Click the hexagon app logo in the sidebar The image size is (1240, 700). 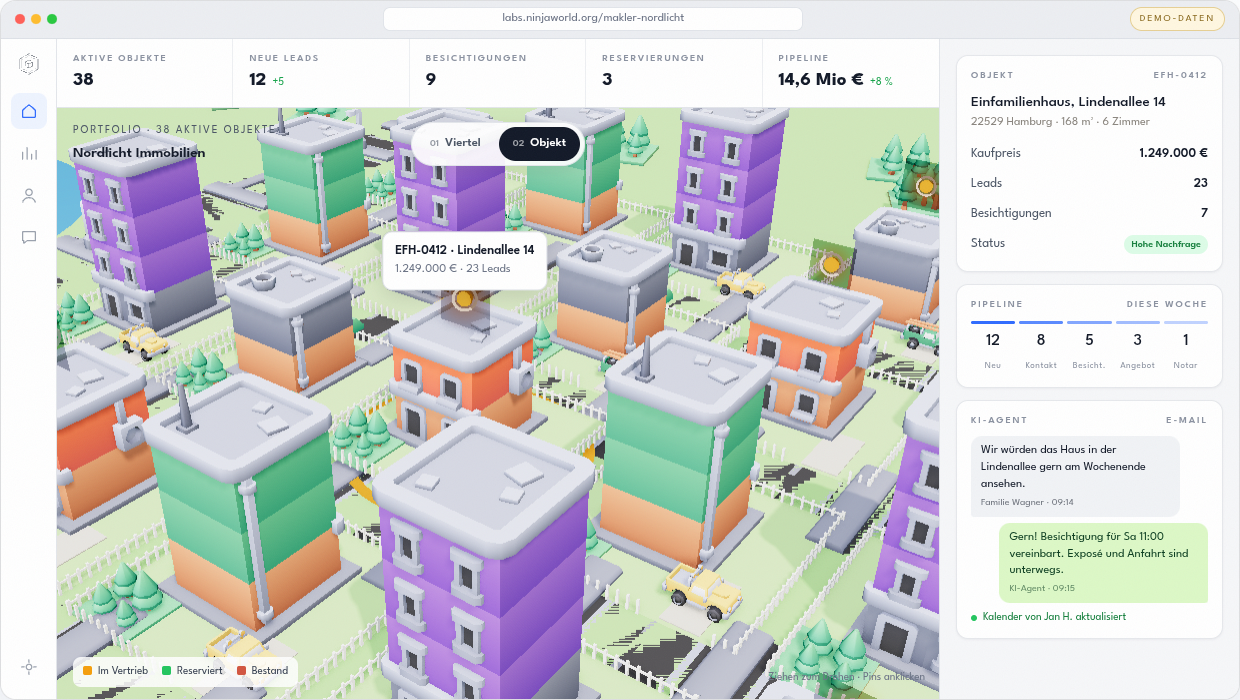tap(29, 64)
